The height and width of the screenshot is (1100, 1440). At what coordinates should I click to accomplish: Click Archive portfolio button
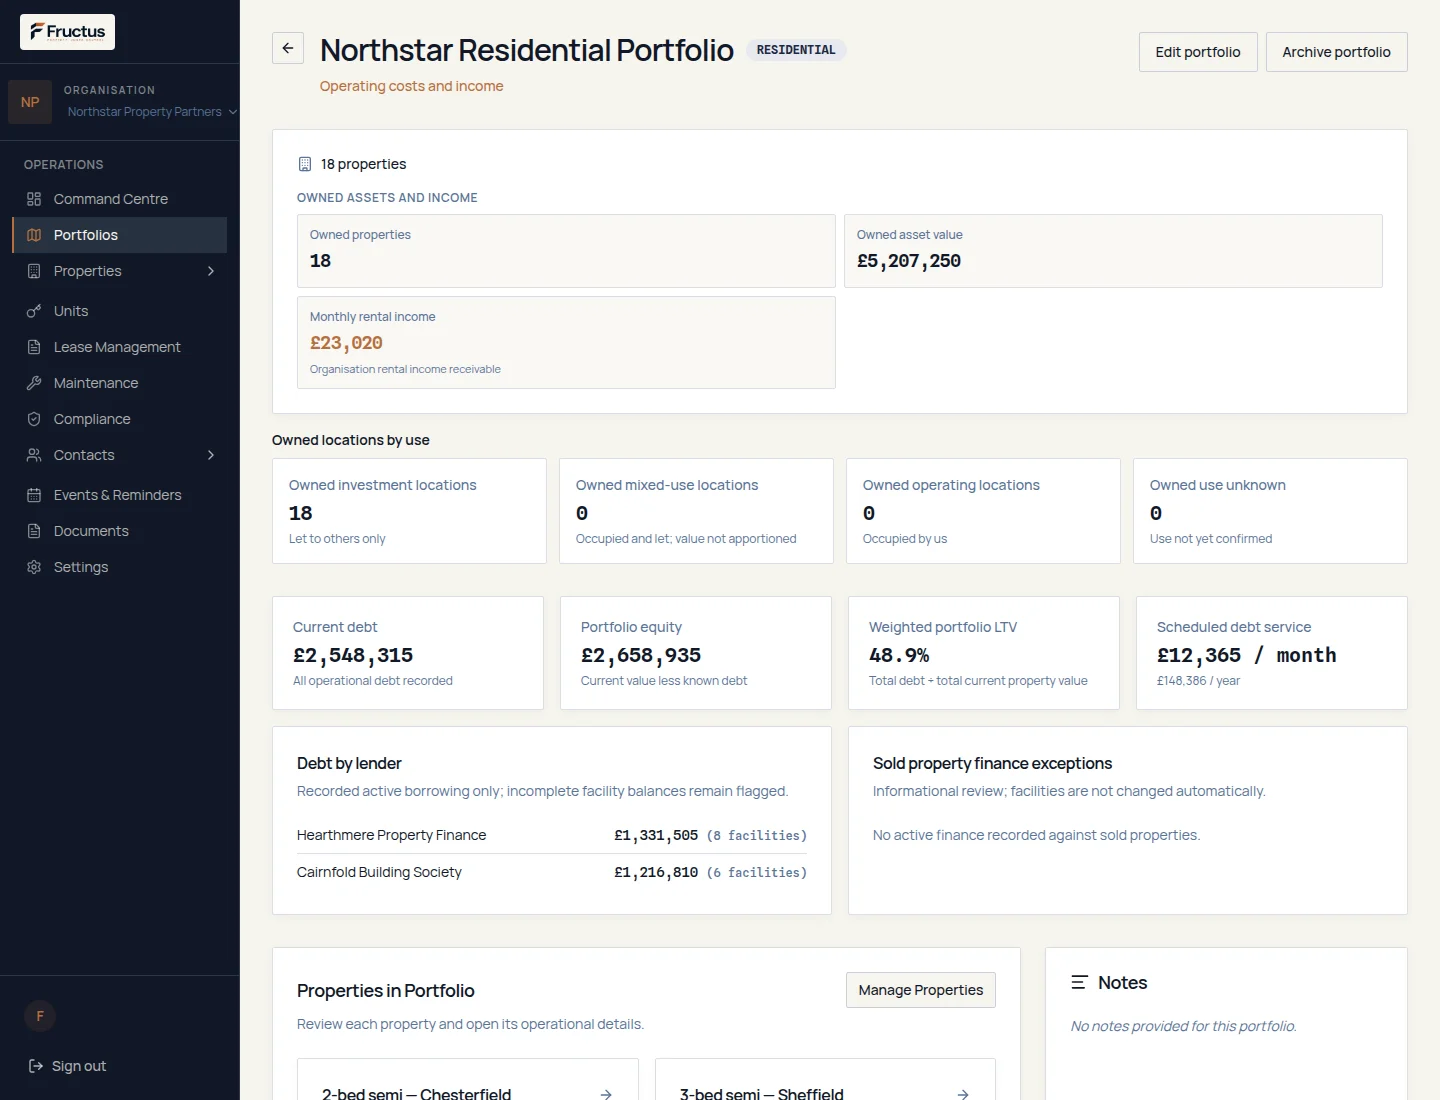[x=1336, y=52]
